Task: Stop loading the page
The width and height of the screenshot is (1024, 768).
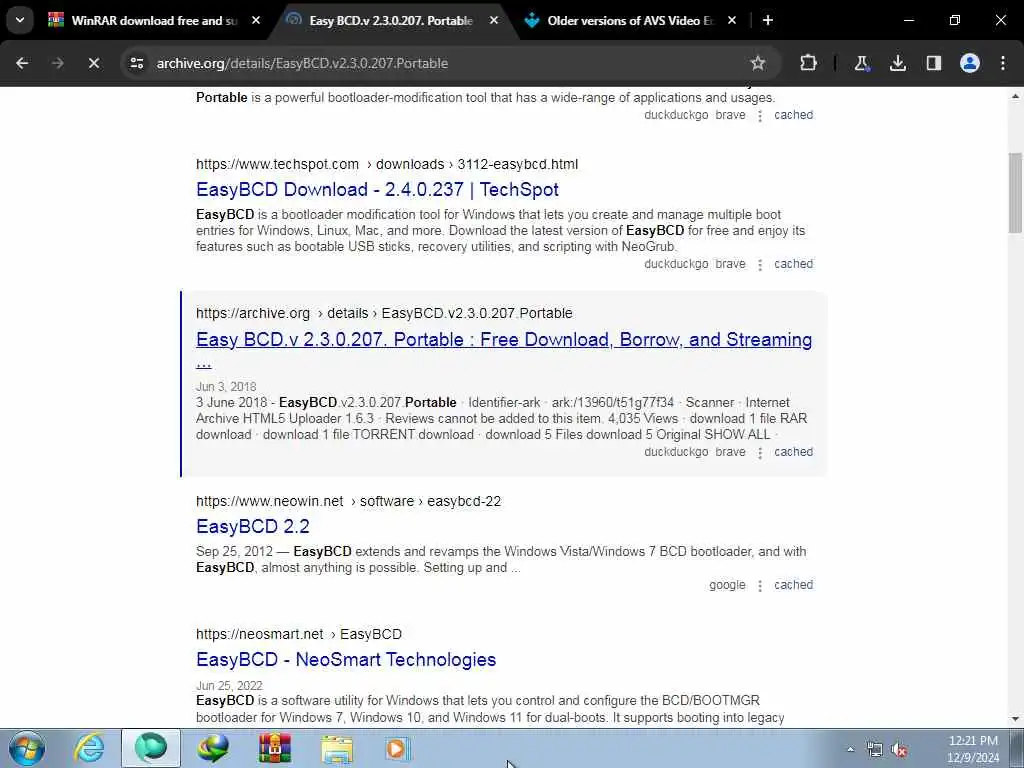Action: [x=93, y=63]
